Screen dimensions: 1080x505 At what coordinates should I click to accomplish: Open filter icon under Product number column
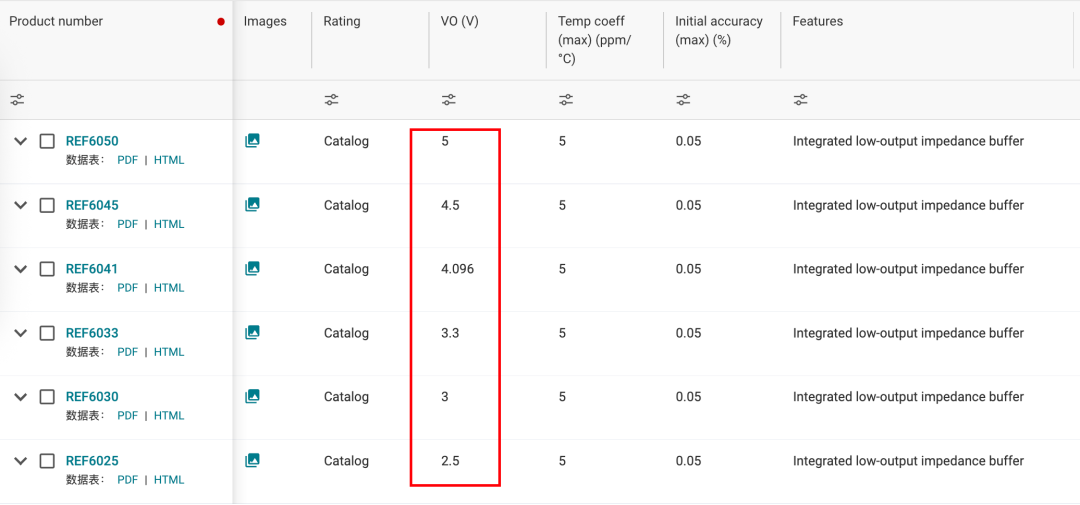[17, 100]
